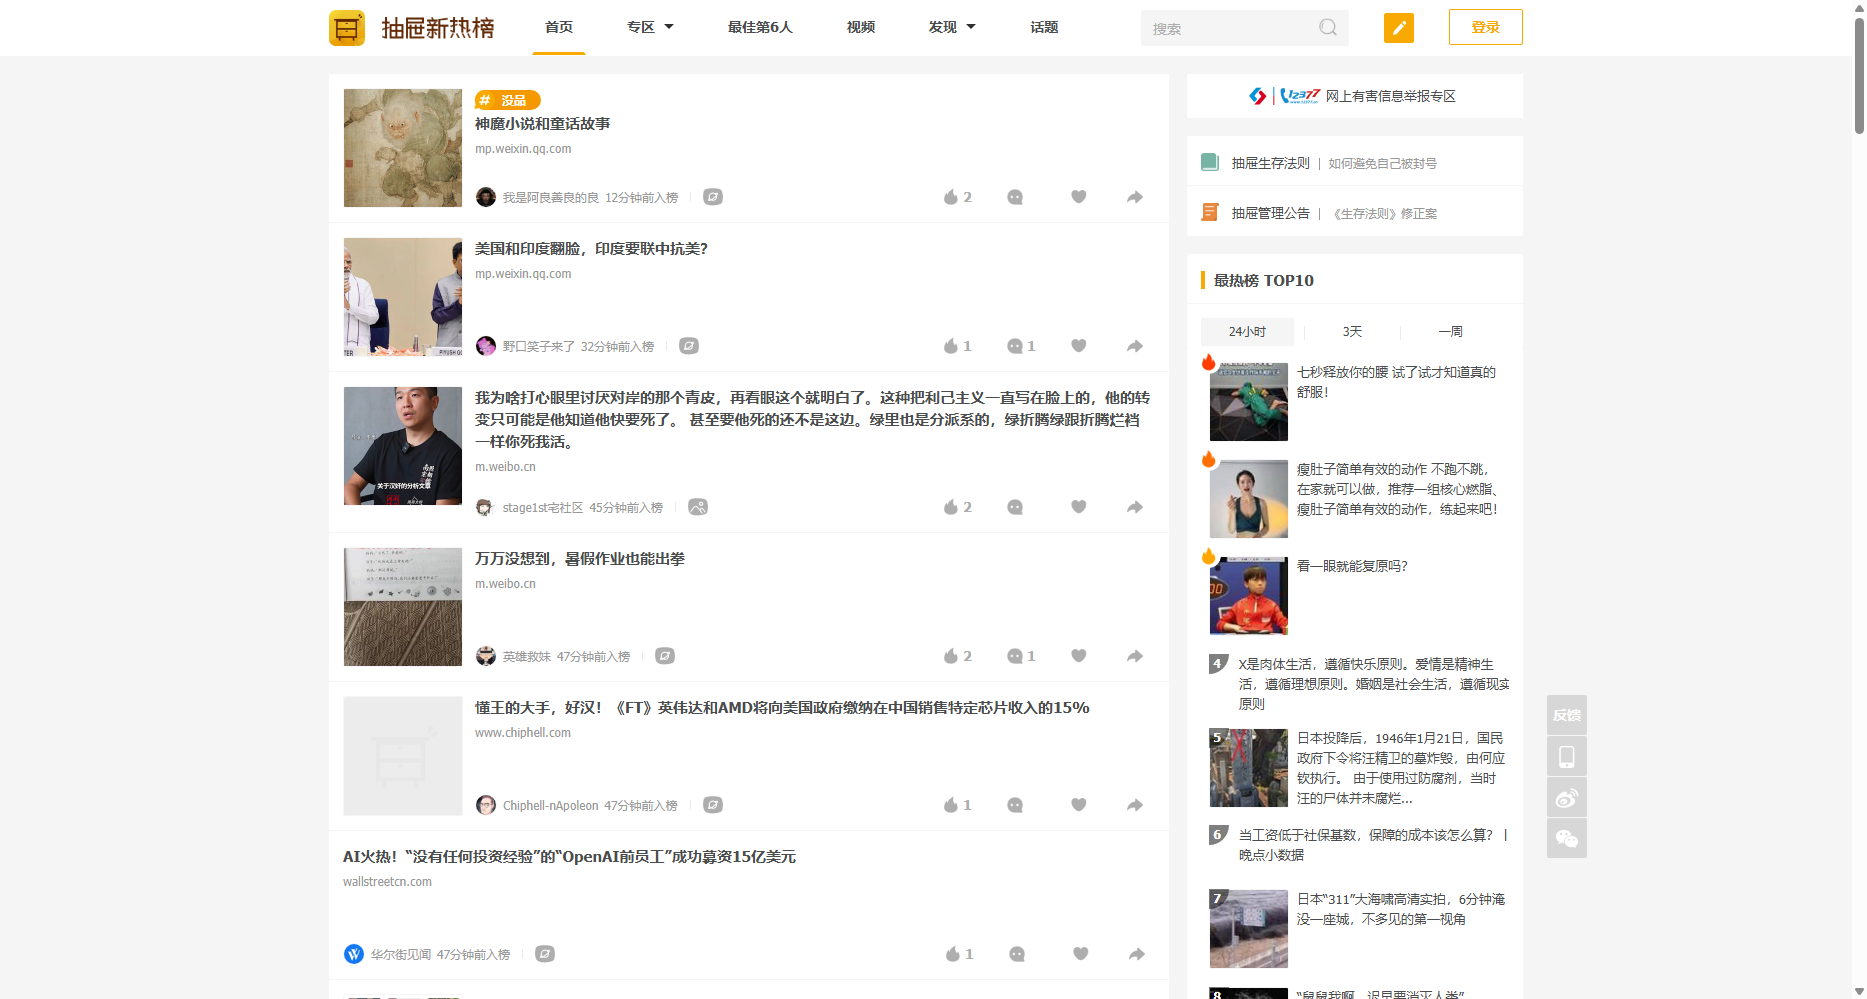This screenshot has height=999, width=1867.
Task: Click the link-type icon beside 12分钟前入榜
Action: [x=712, y=197]
